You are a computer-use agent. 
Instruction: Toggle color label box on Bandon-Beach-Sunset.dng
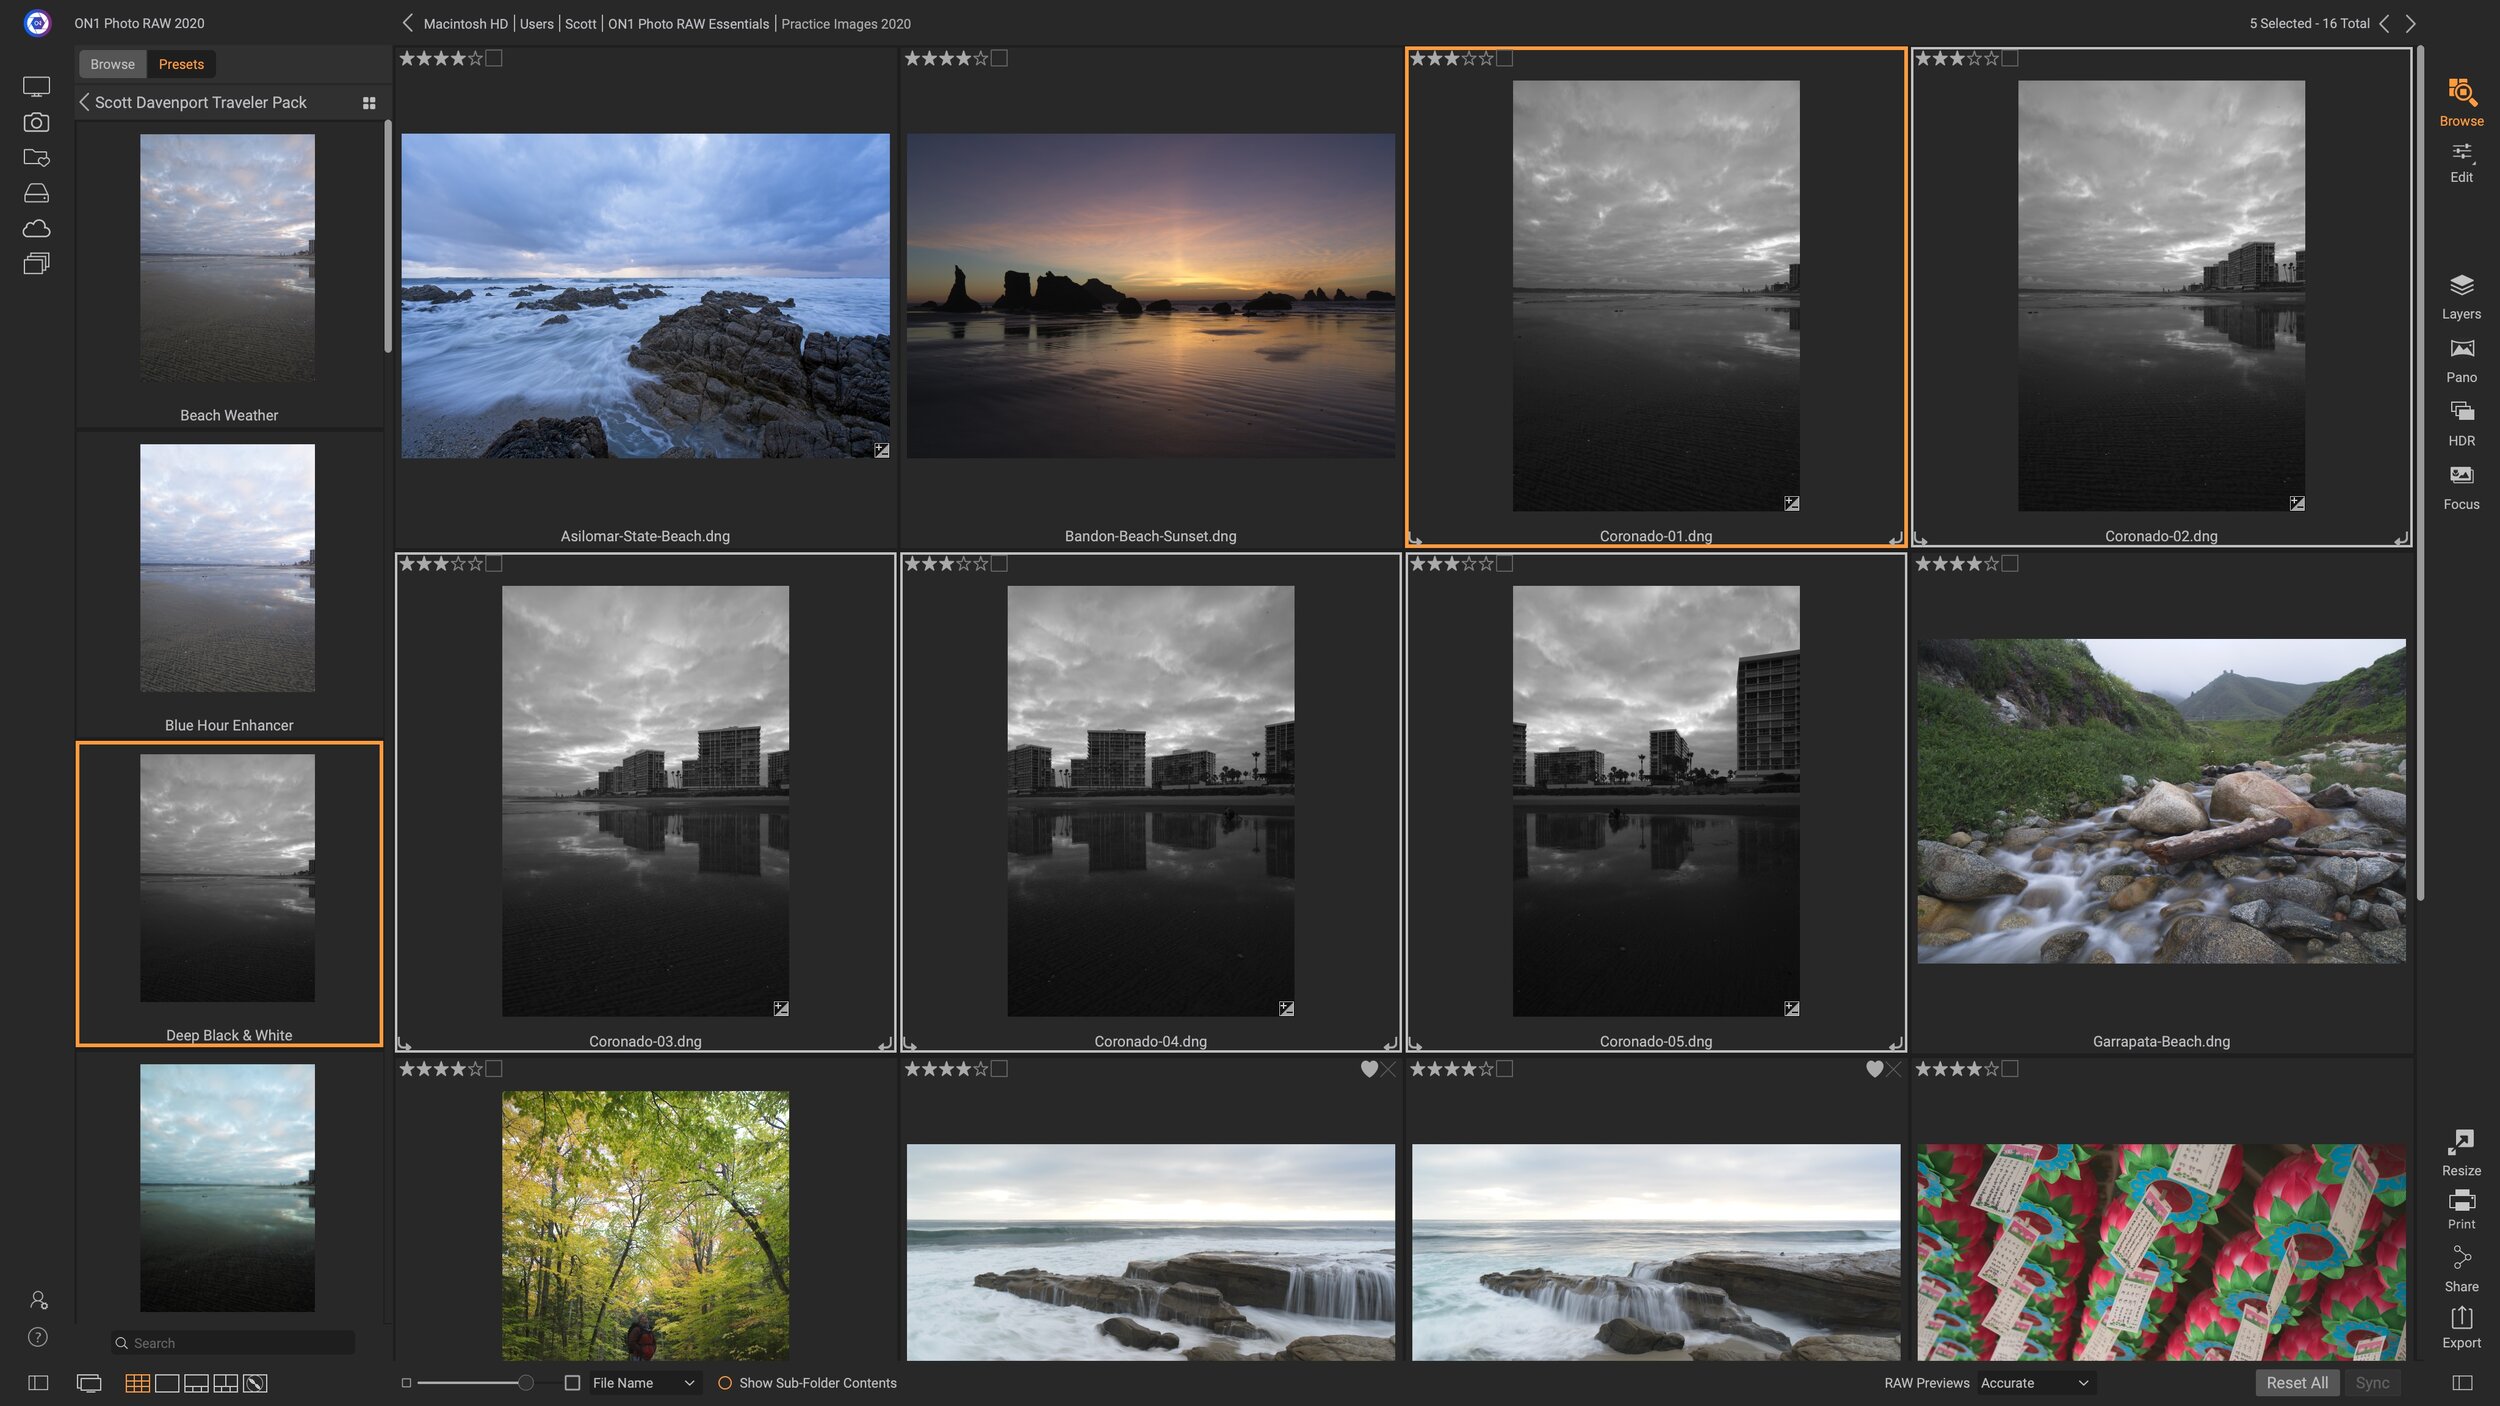click(x=999, y=58)
